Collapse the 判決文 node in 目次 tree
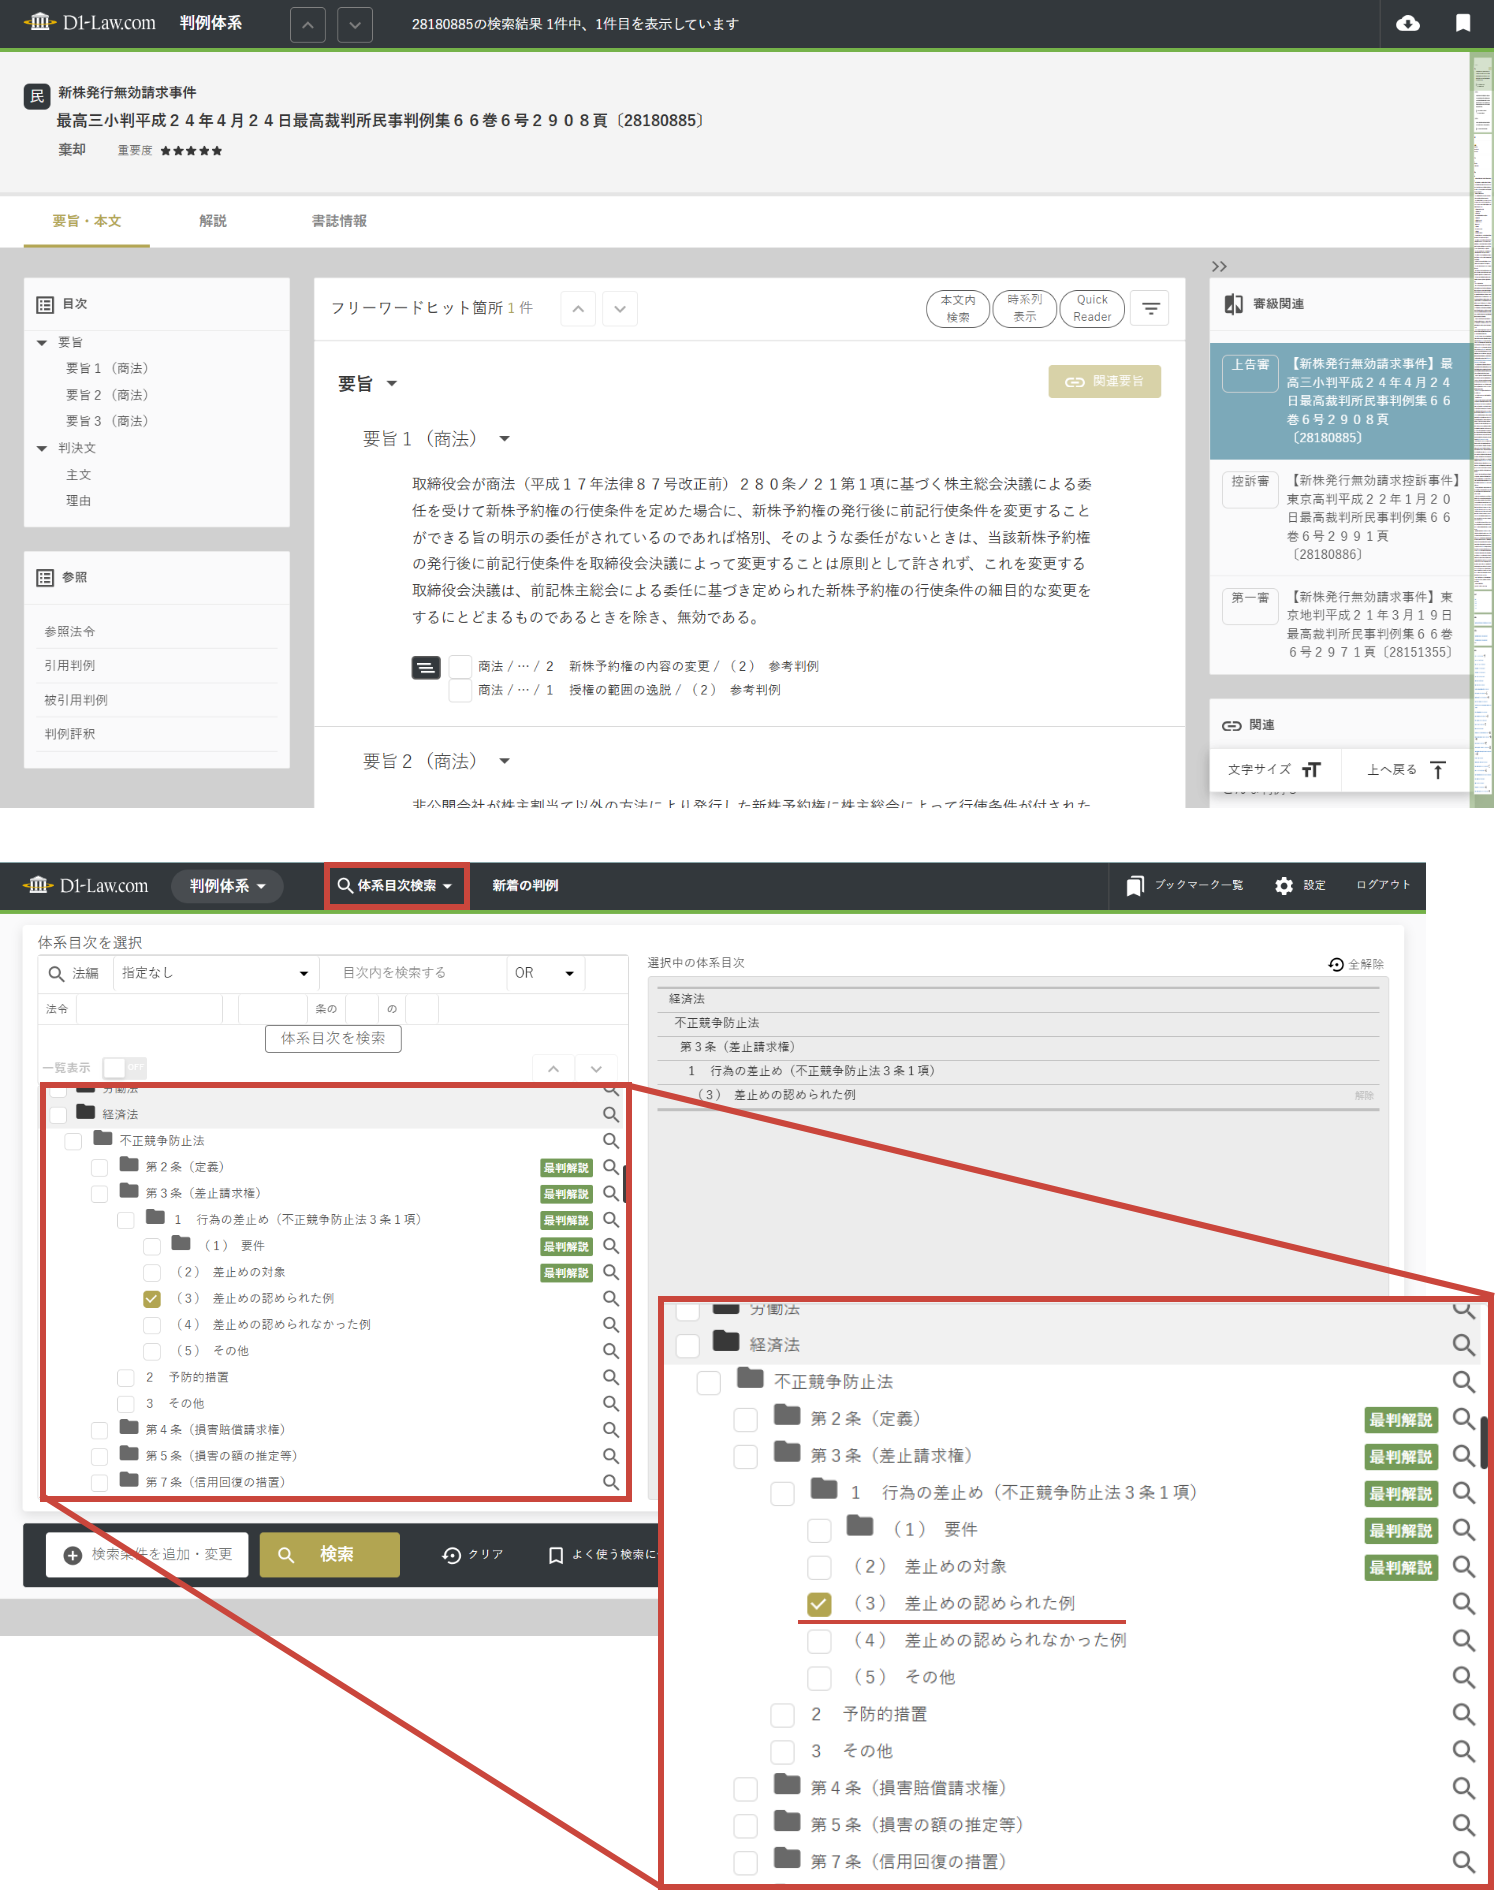The height and width of the screenshot is (1890, 1495). point(42,448)
